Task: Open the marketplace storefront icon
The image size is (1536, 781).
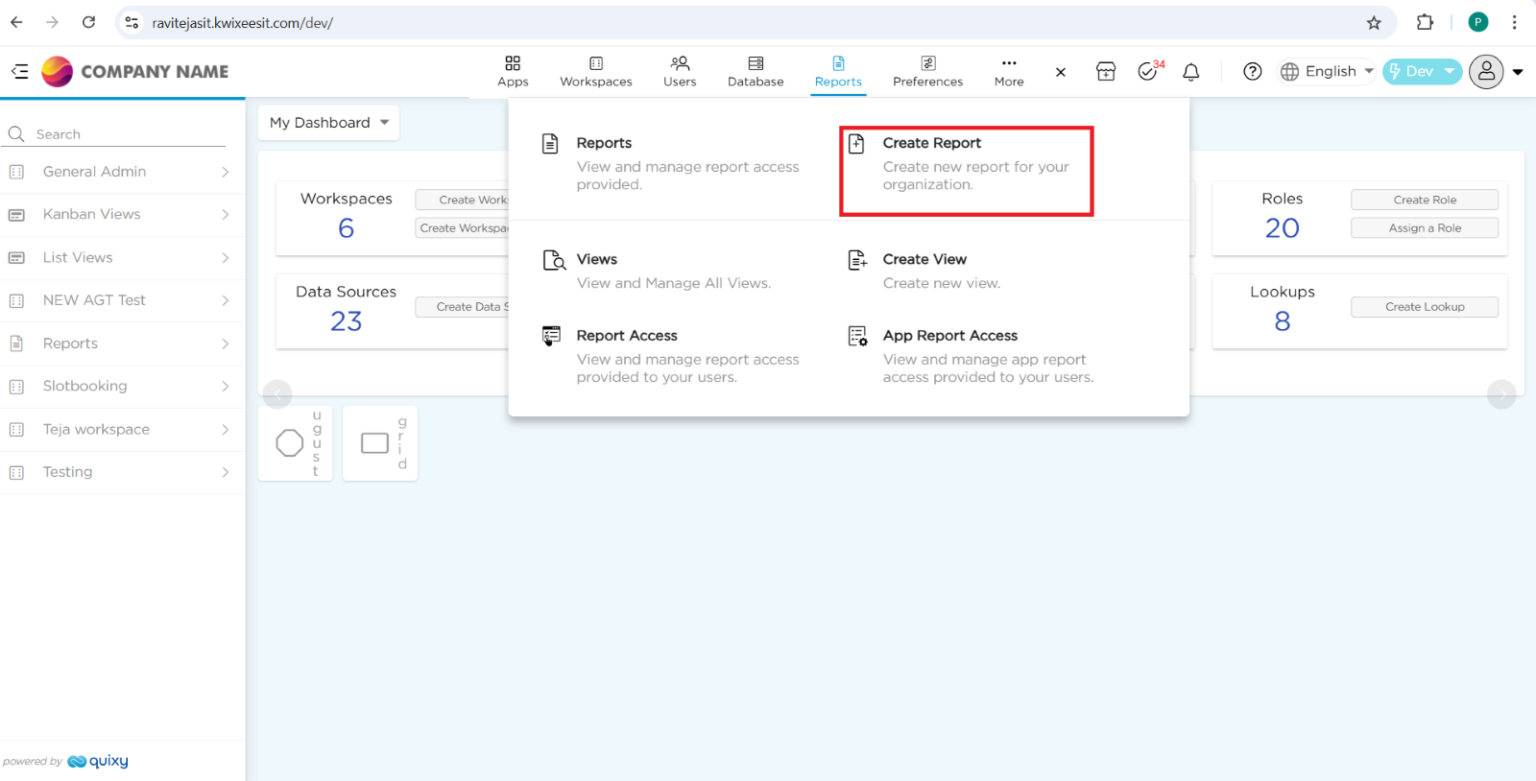Action: click(x=1105, y=71)
